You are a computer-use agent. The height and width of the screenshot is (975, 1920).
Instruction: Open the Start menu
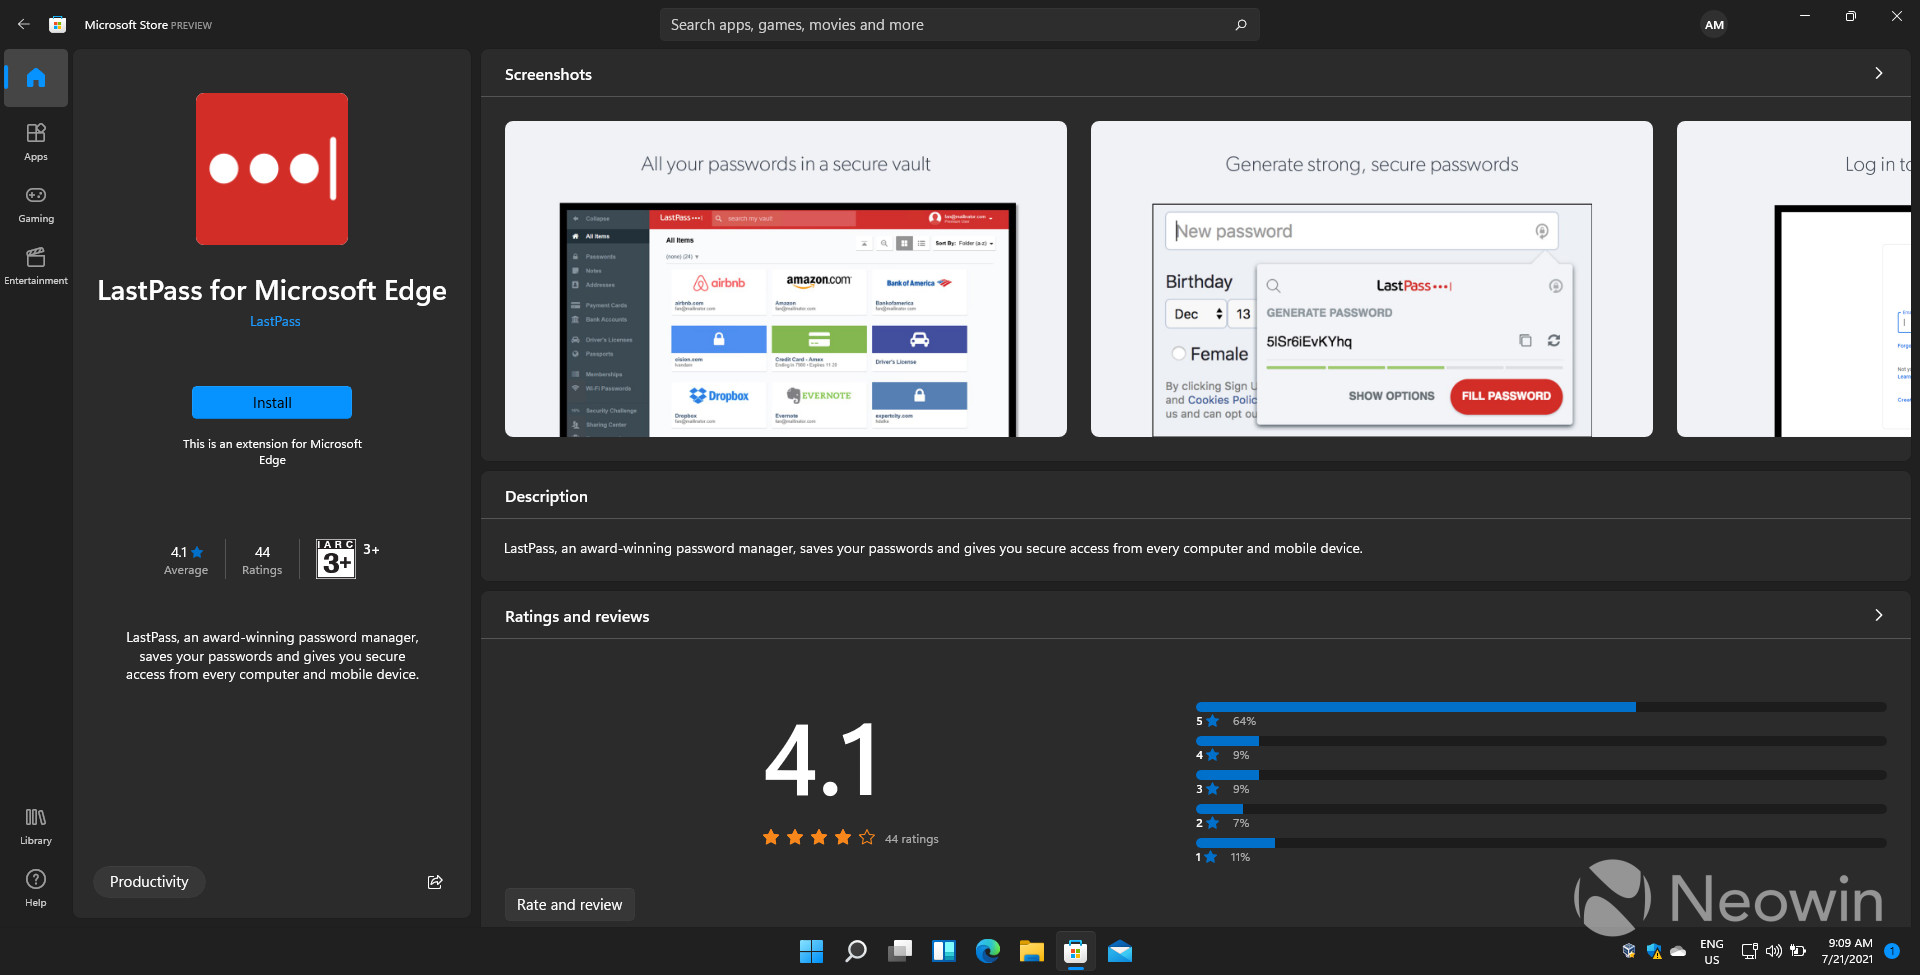(811, 951)
